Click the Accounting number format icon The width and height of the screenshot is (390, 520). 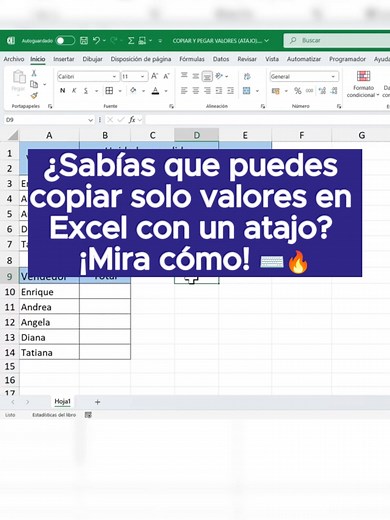tap(276, 91)
